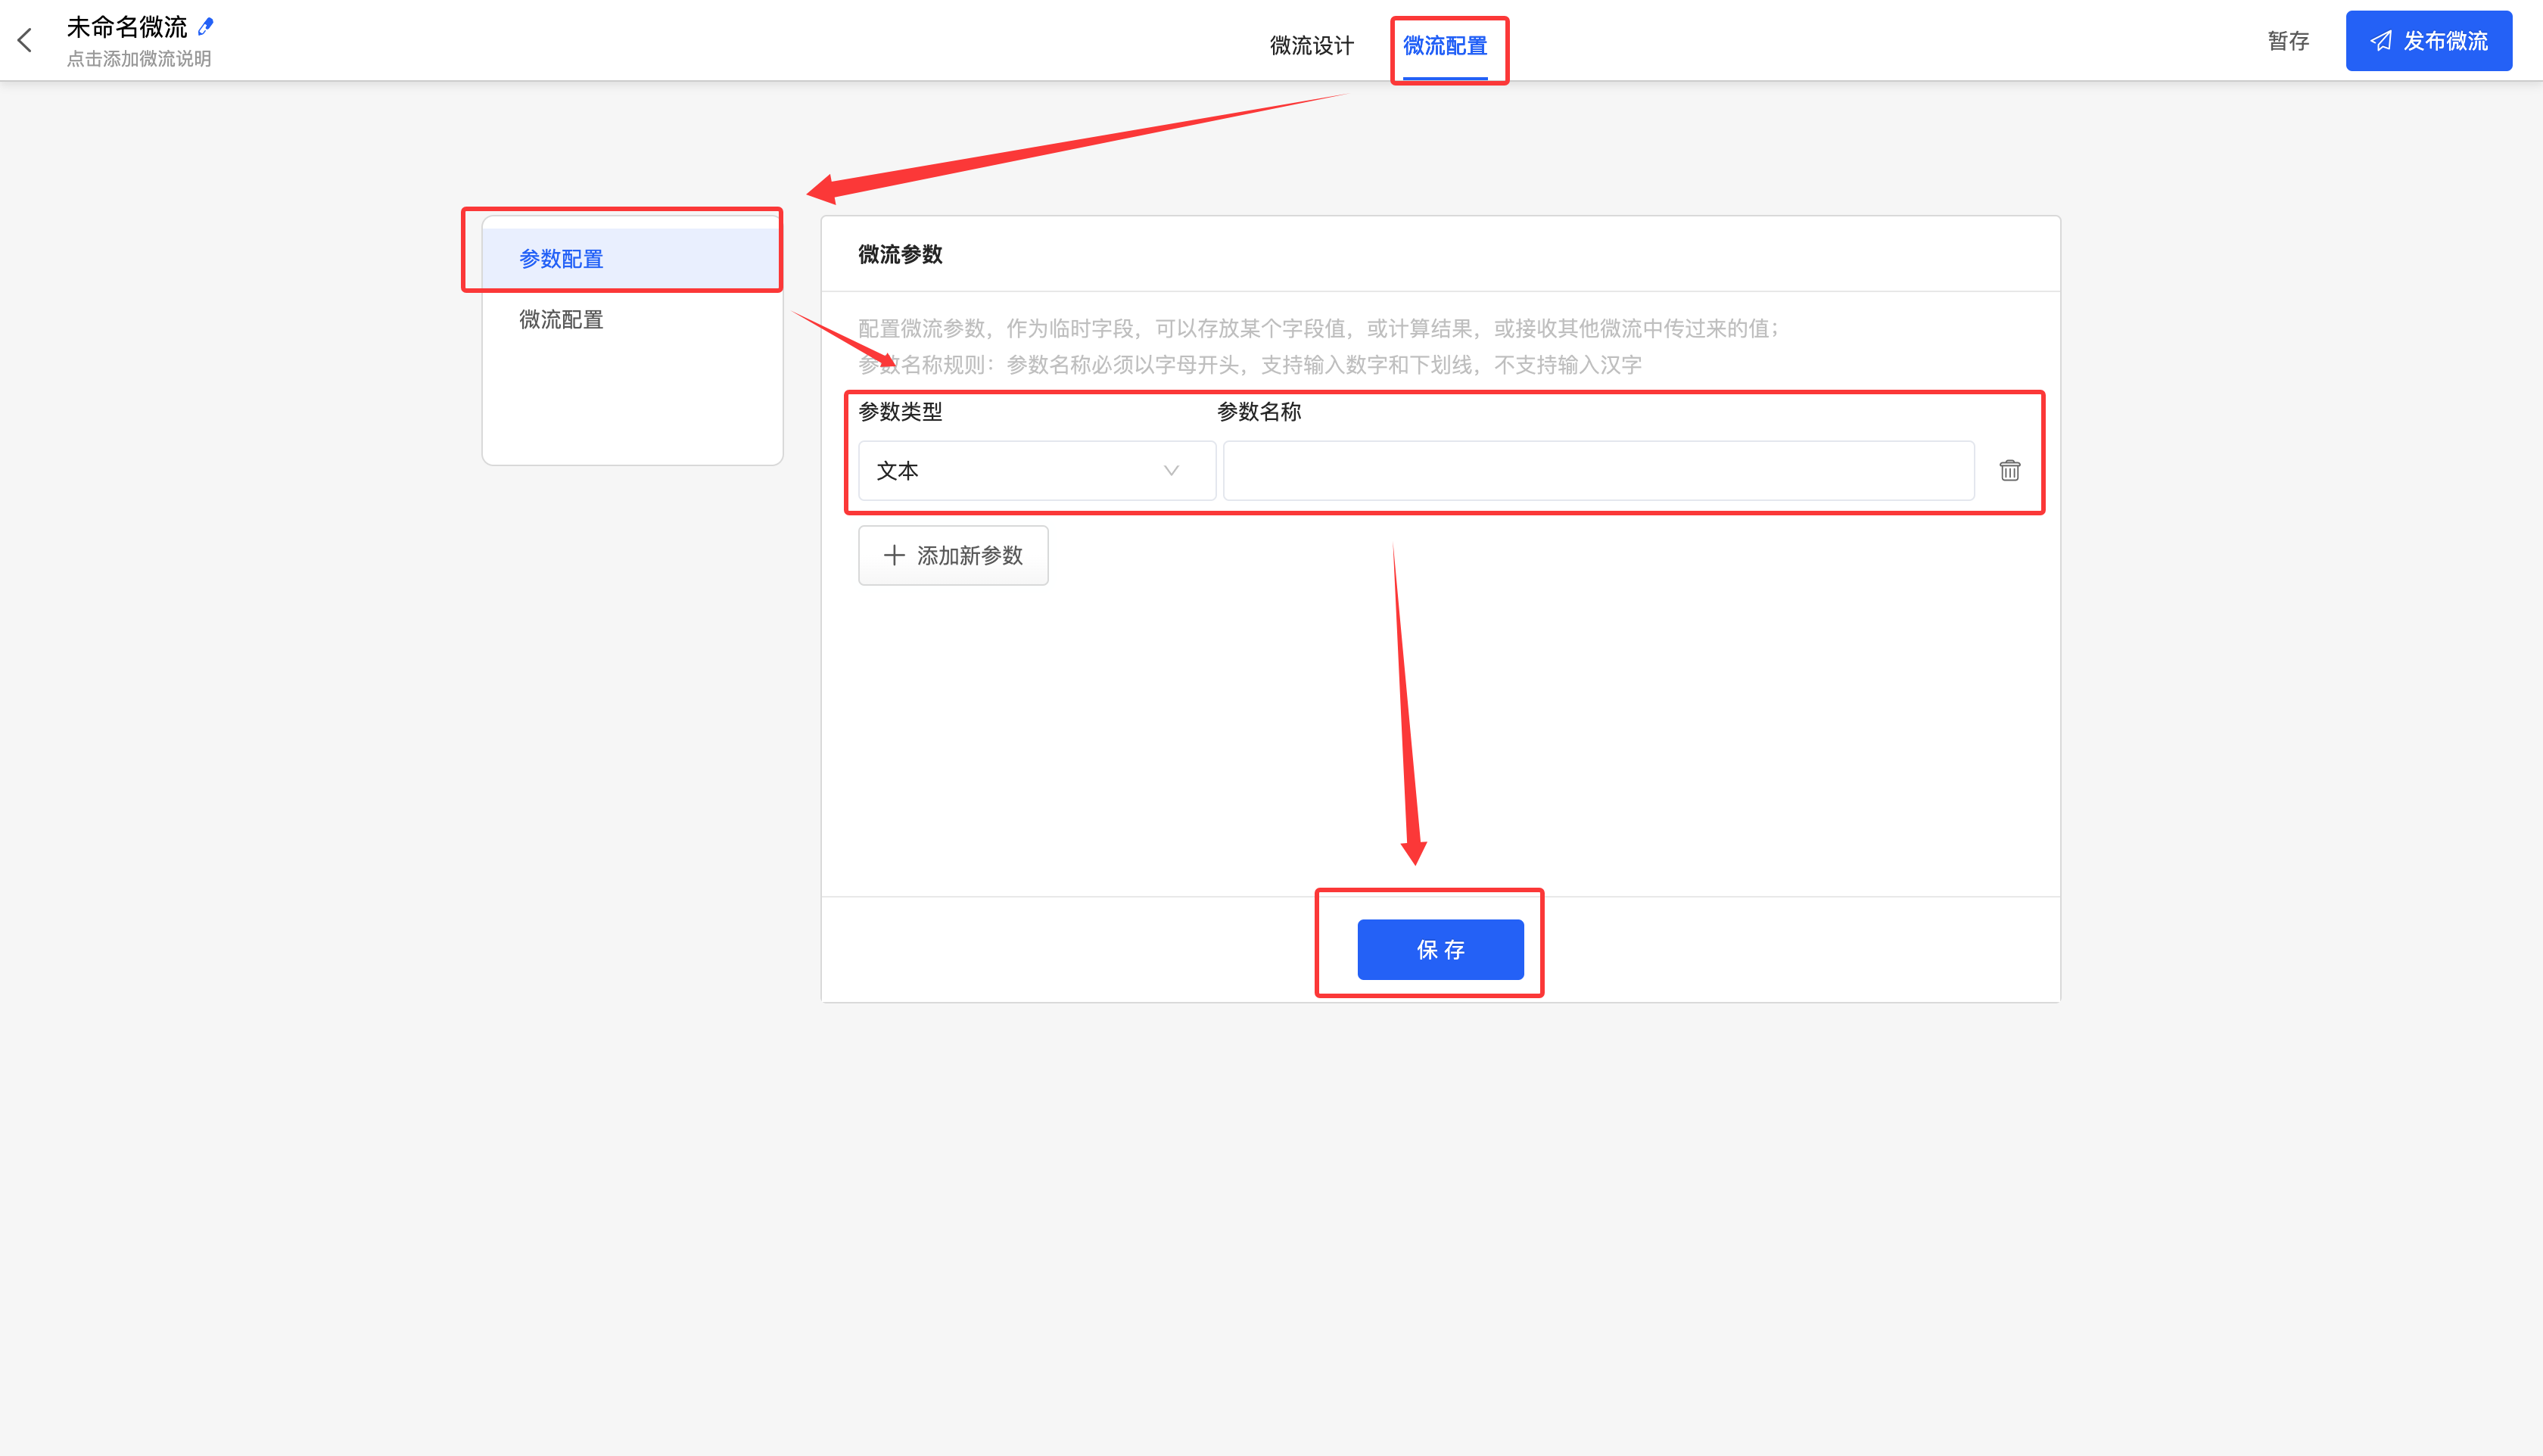Click the 暂存 button
2543x1456 pixels.
[2288, 41]
